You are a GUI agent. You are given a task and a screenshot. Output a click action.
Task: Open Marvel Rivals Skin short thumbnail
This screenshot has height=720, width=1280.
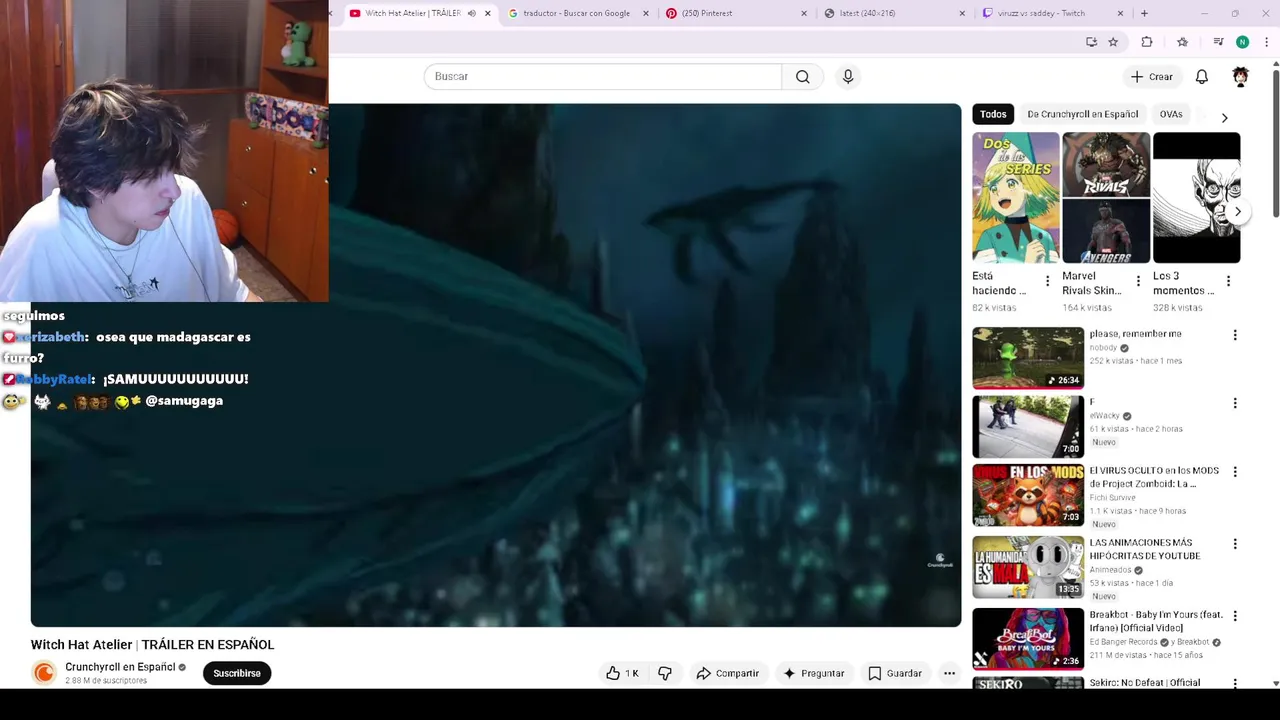(1106, 198)
